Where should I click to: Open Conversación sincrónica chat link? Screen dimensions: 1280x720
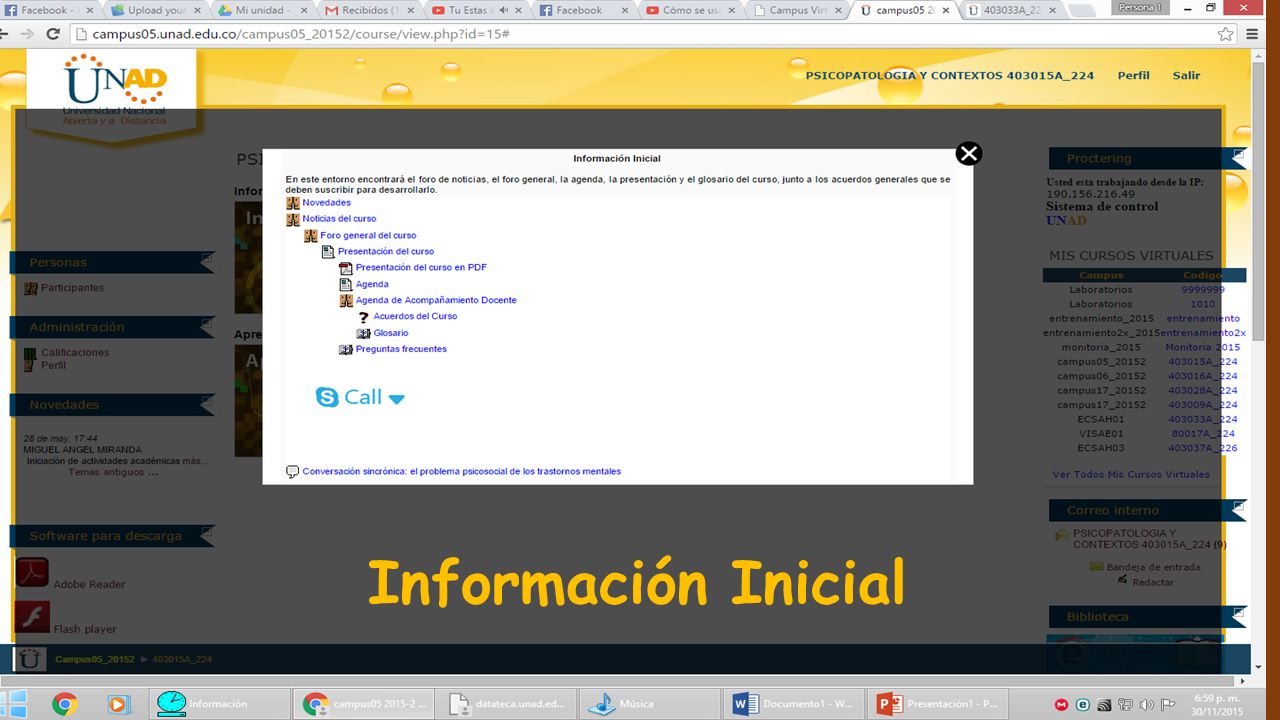tap(462, 472)
